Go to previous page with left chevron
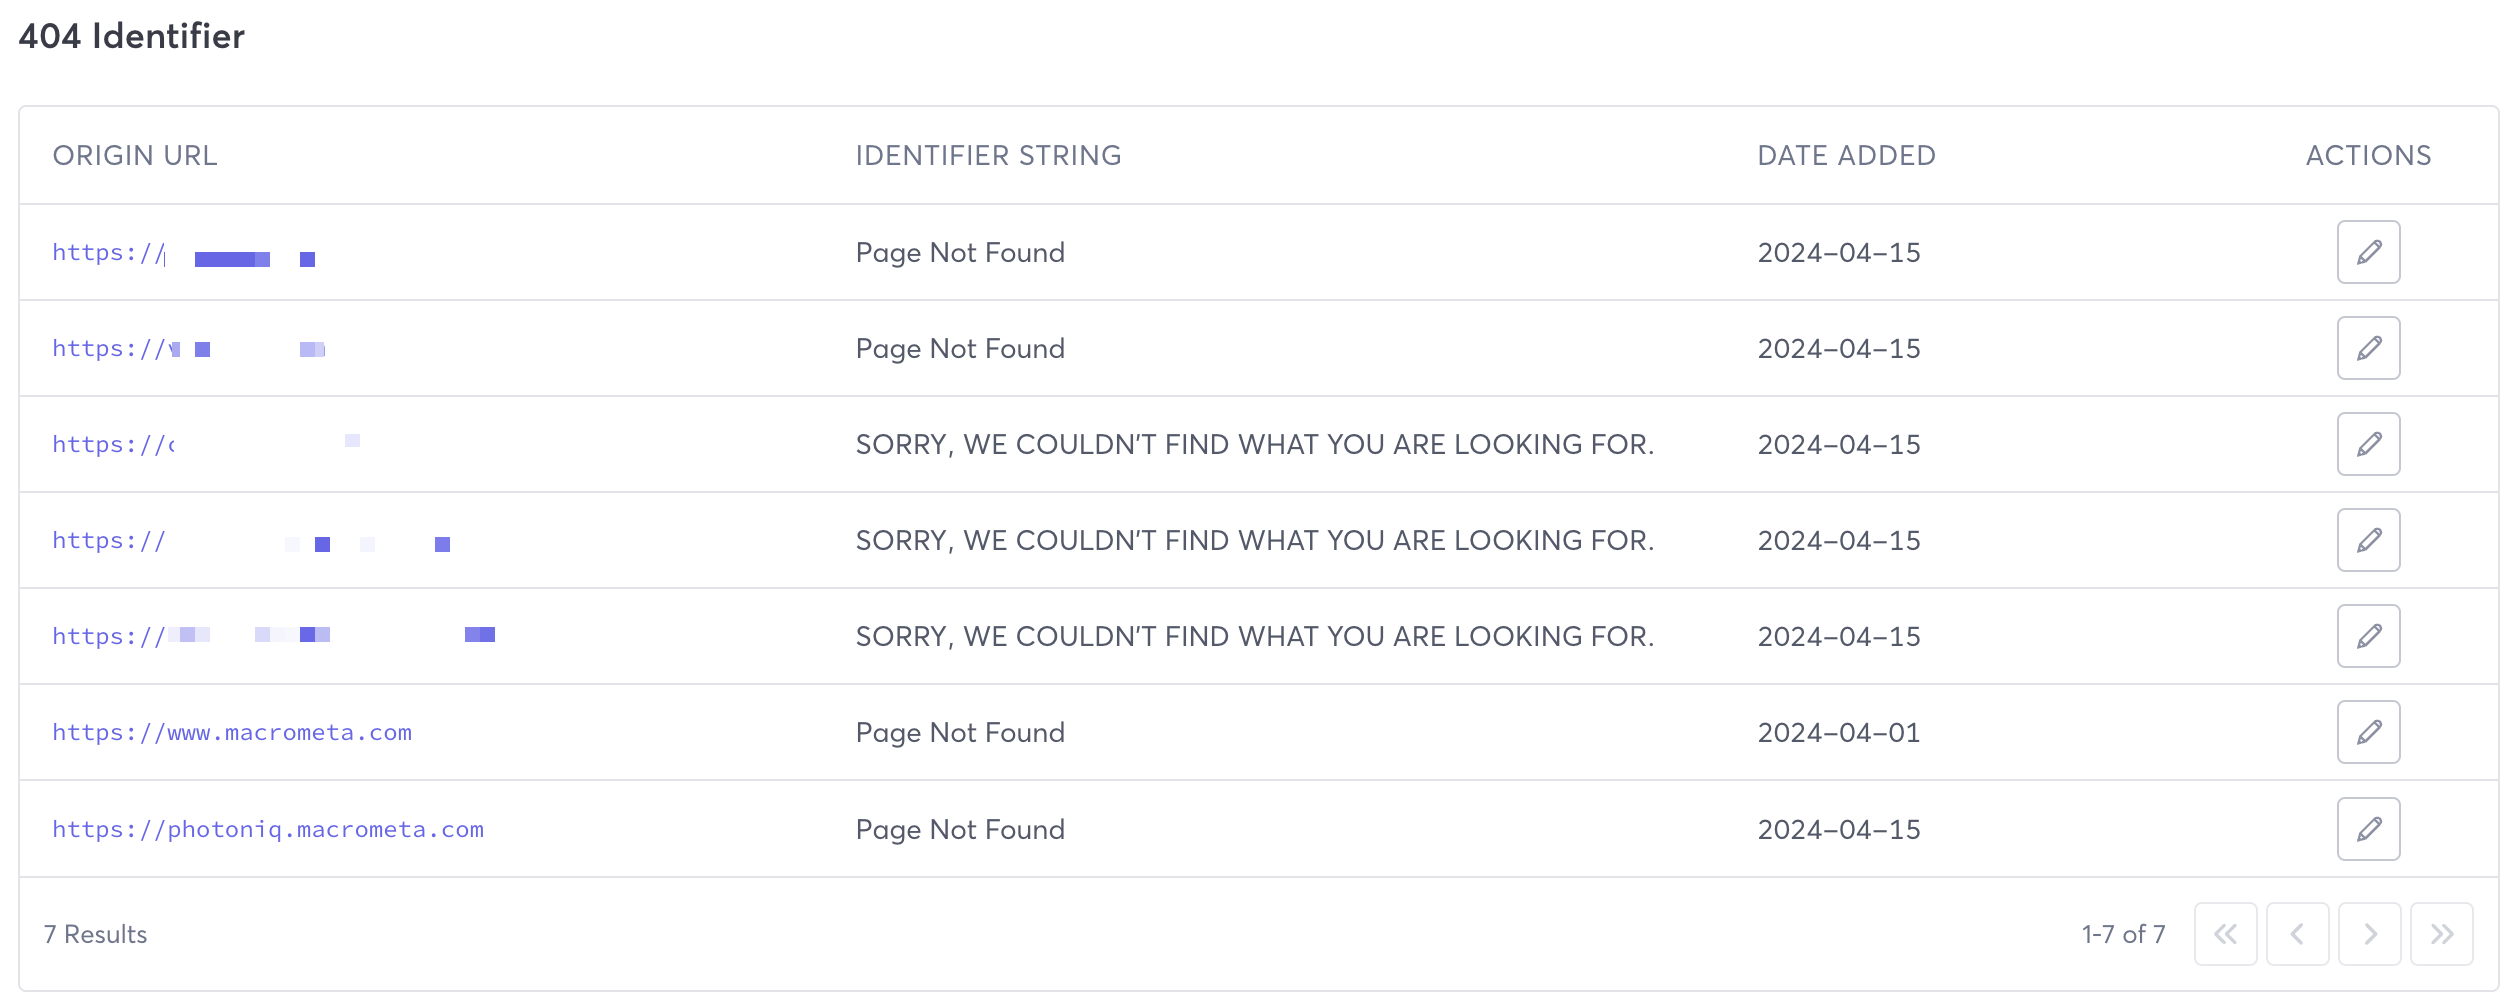Viewport: 2512px width, 1002px height. [x=2297, y=934]
